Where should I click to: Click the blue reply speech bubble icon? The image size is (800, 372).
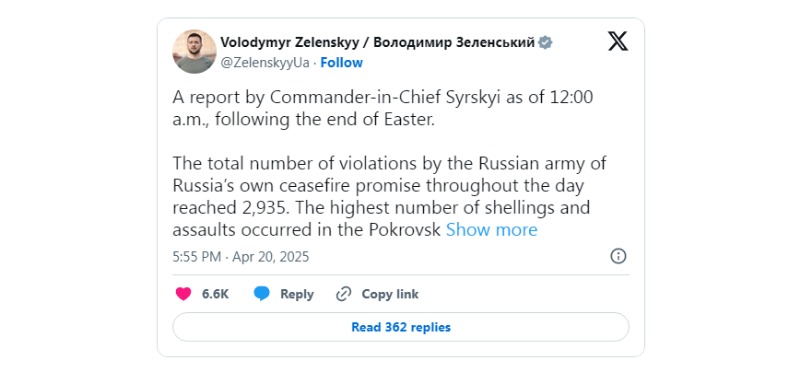(x=262, y=294)
